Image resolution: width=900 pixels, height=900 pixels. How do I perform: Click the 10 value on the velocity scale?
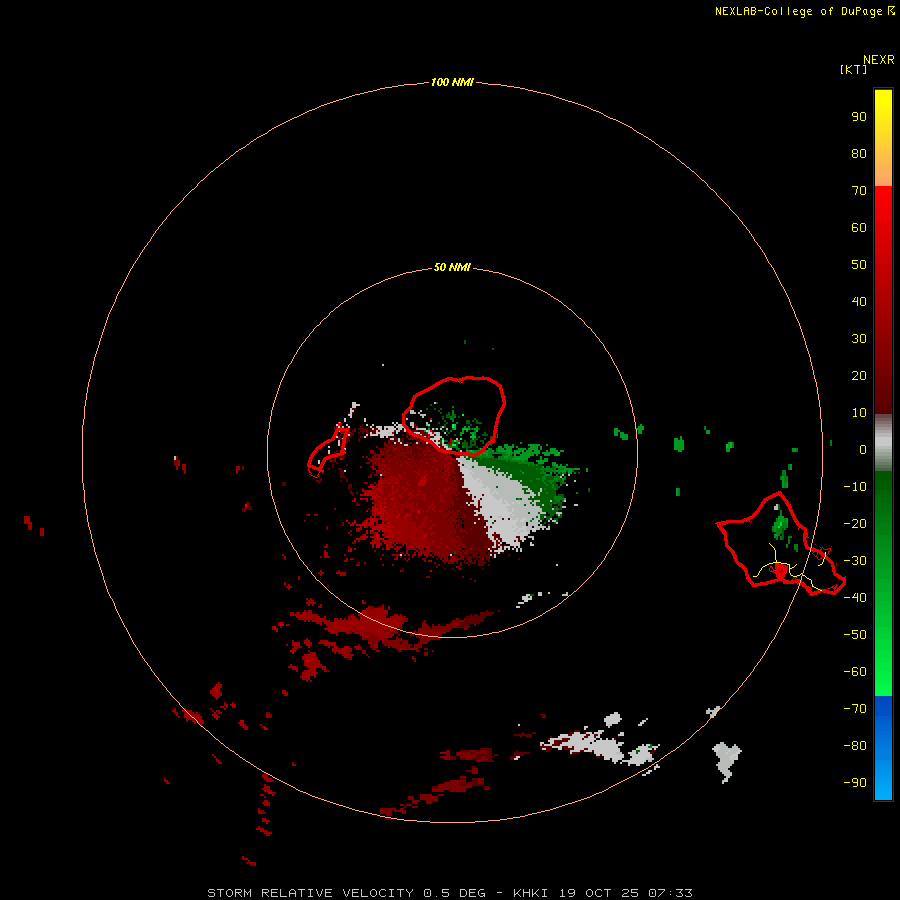(x=859, y=413)
